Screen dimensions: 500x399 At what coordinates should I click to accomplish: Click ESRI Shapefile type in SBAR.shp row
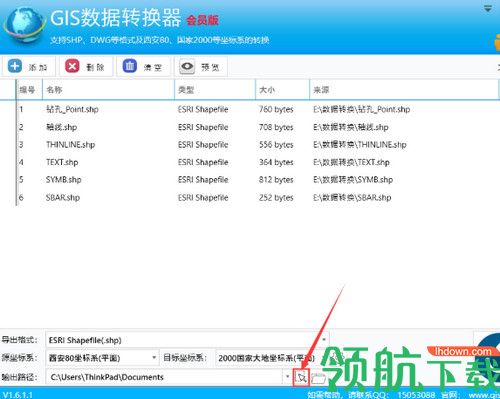pos(203,197)
